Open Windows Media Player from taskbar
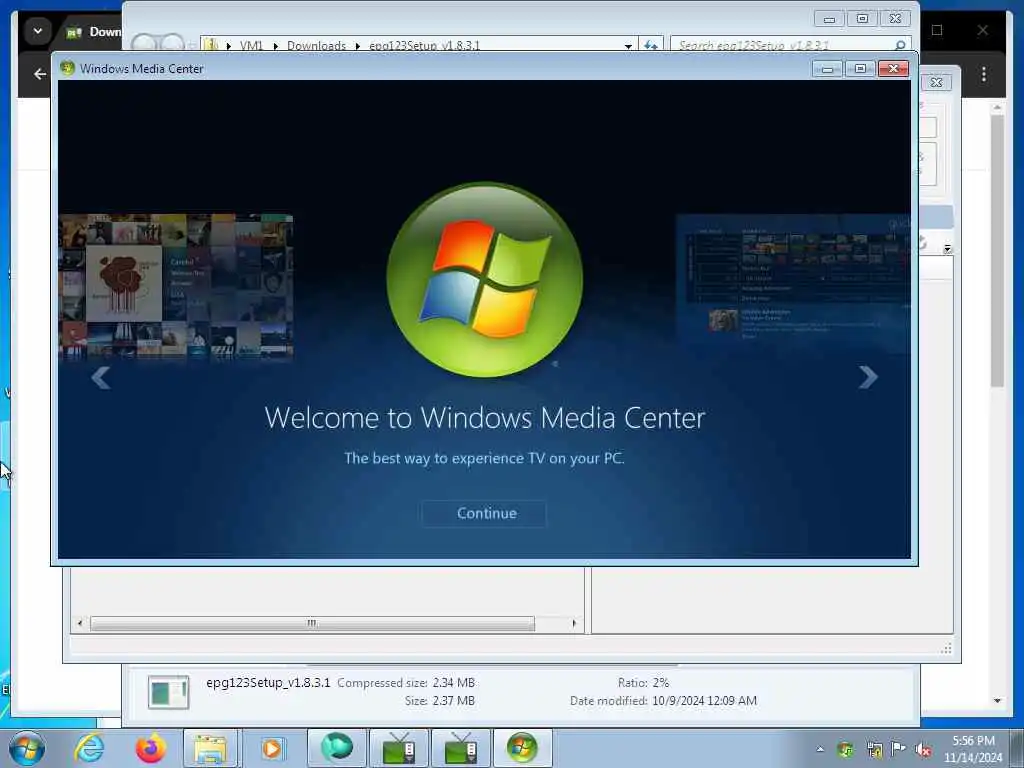The width and height of the screenshot is (1024, 768). 272,748
